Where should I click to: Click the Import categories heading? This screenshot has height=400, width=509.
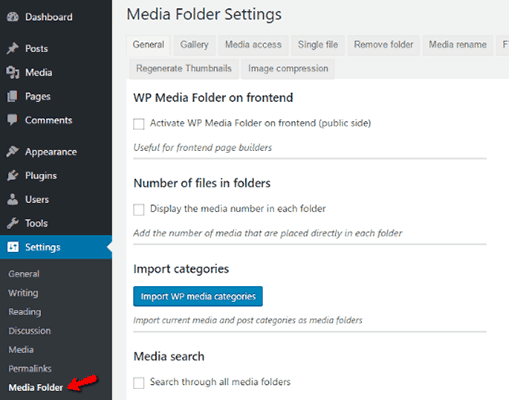tap(181, 269)
